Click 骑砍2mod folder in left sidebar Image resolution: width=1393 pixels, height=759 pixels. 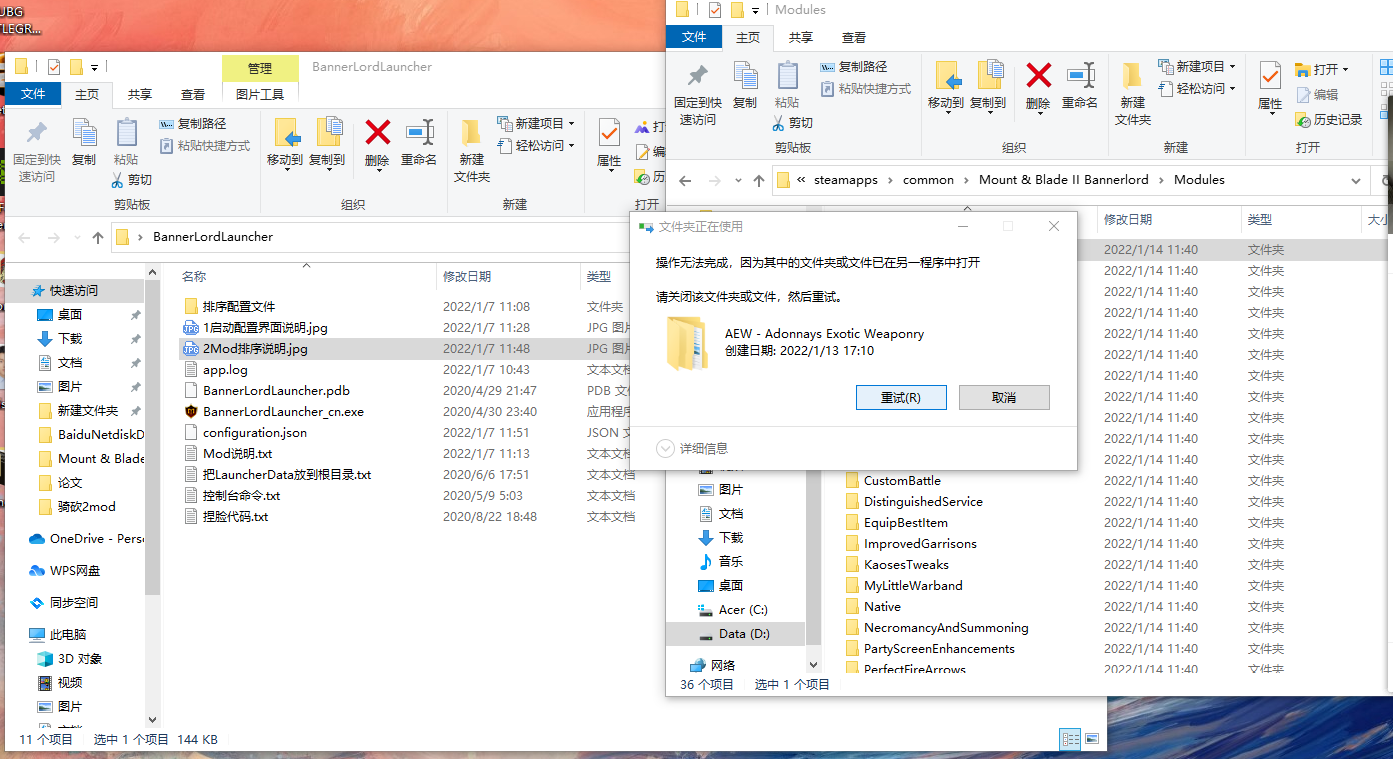click(x=86, y=506)
